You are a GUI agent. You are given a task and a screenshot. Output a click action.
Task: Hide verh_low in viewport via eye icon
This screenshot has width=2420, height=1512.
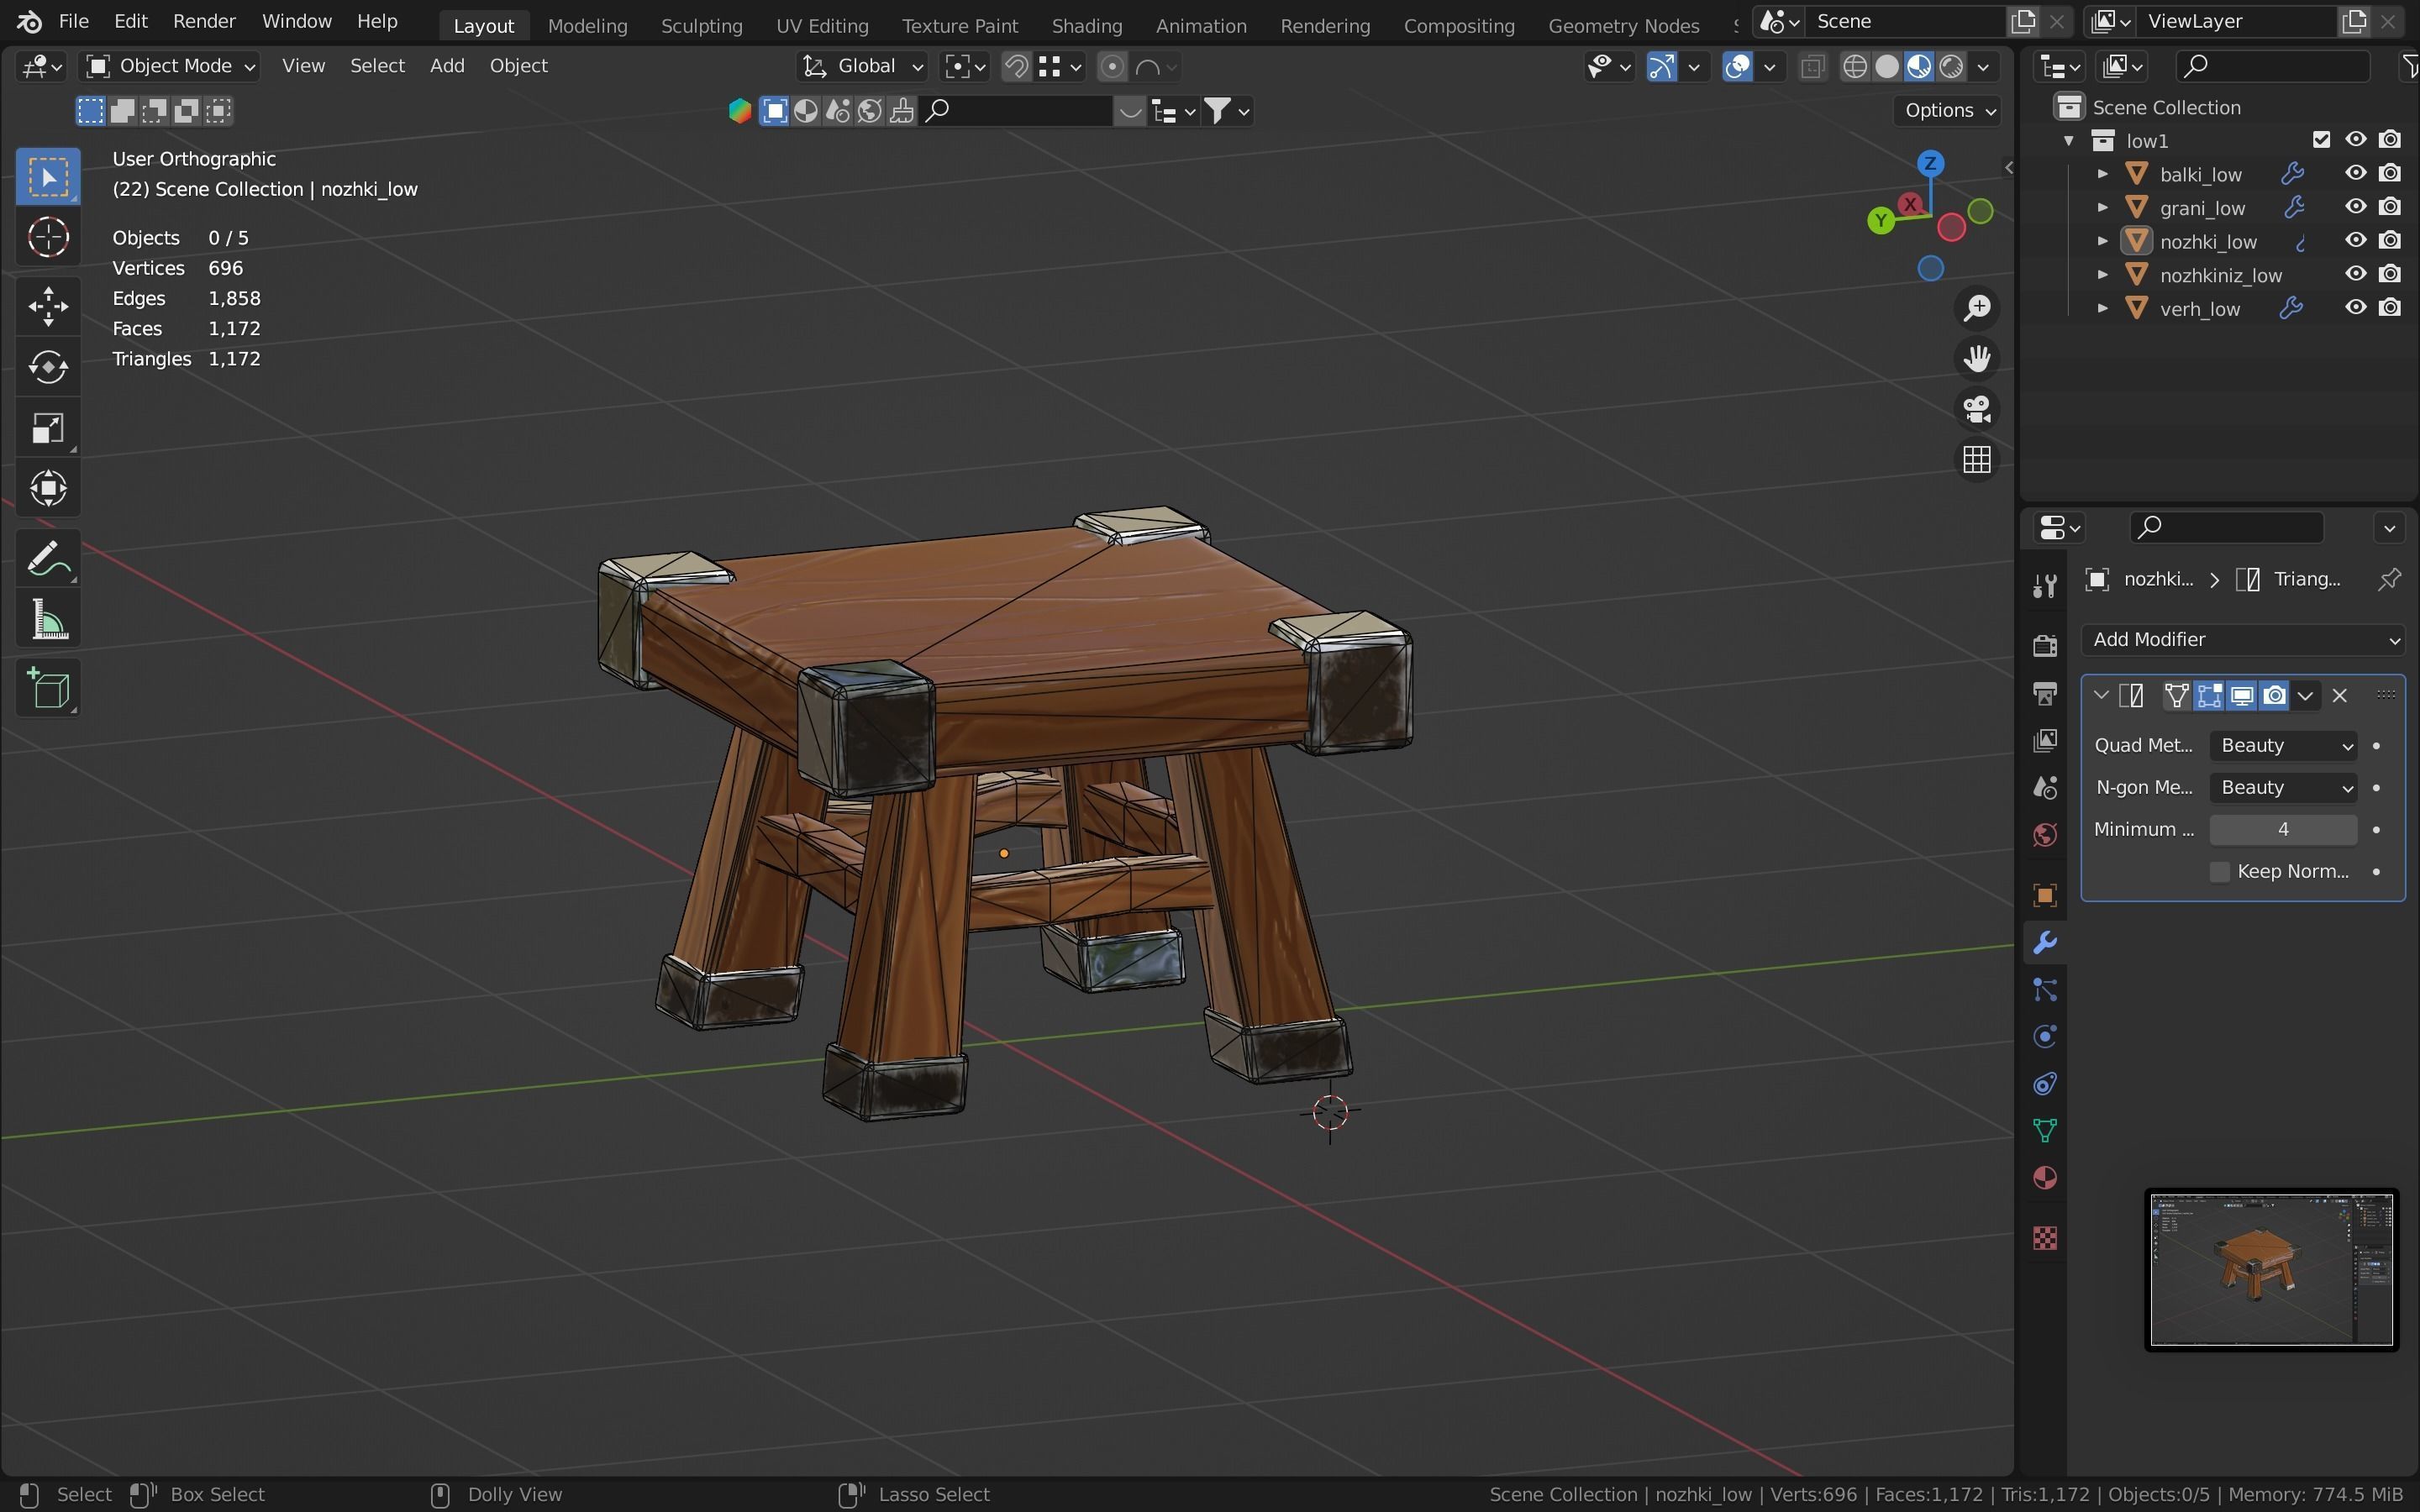pyautogui.click(x=2356, y=307)
